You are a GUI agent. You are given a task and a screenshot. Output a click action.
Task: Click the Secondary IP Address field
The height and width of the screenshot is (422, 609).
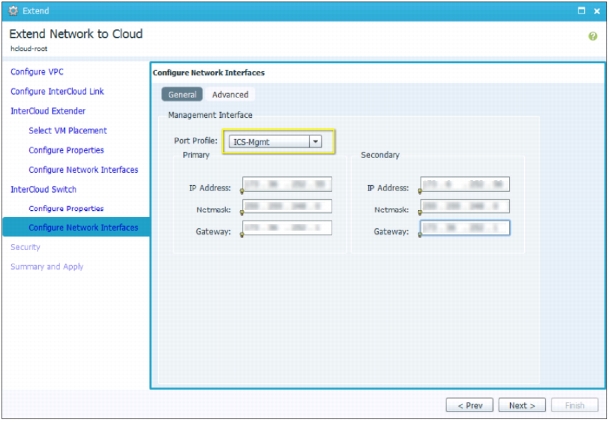tap(465, 184)
